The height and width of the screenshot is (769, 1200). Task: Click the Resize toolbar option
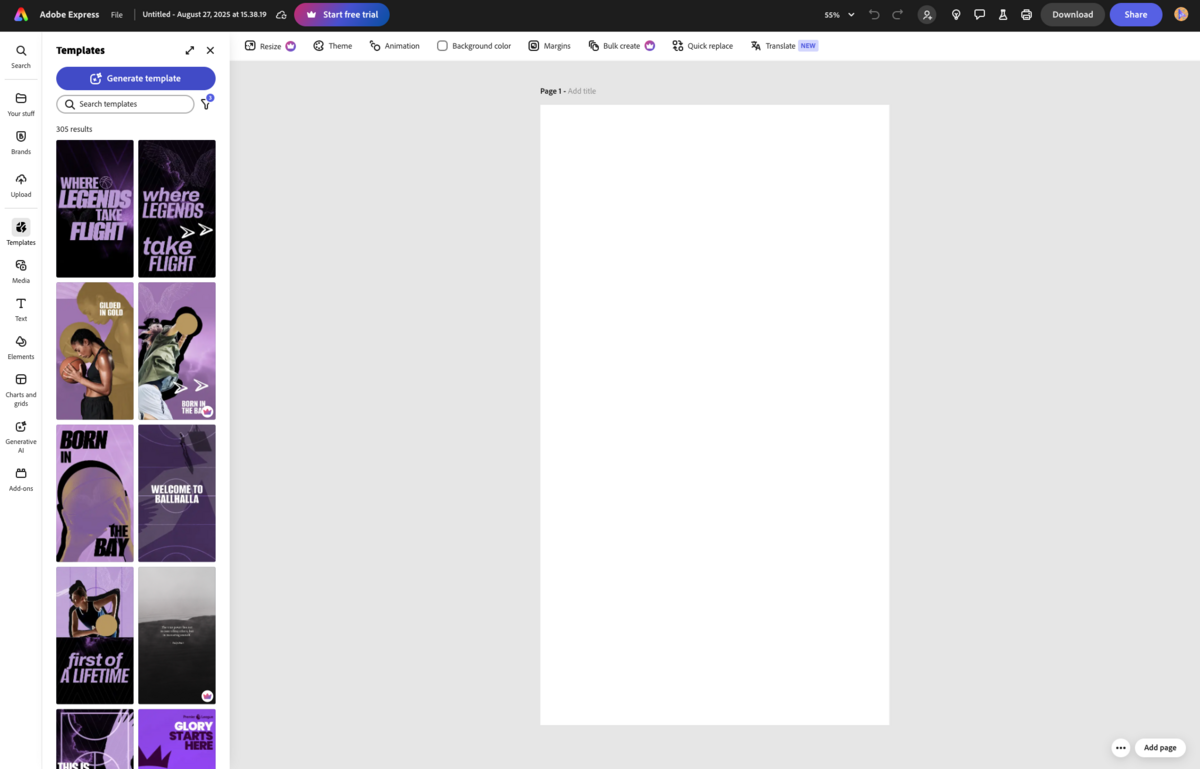270,46
